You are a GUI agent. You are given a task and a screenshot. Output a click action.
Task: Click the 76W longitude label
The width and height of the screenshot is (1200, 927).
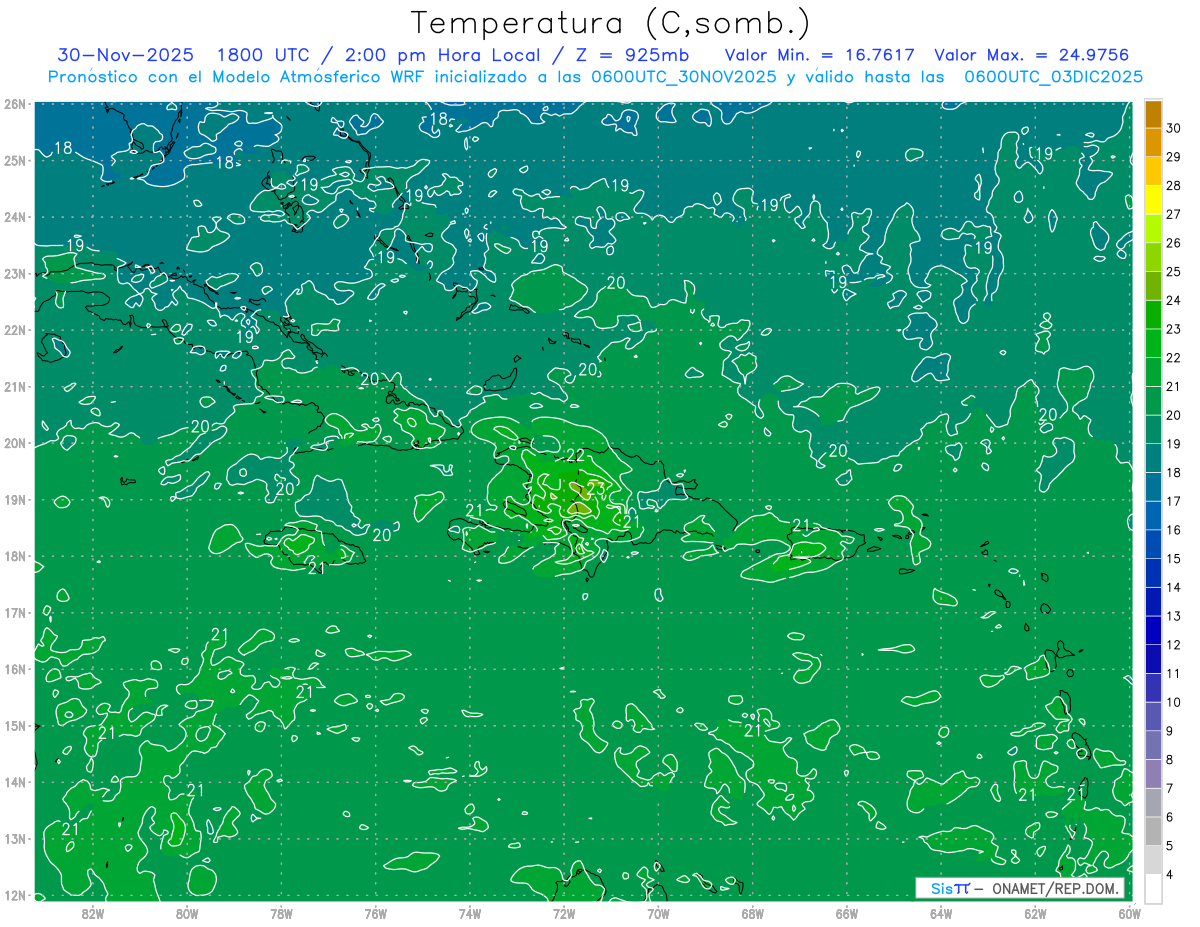click(375, 912)
